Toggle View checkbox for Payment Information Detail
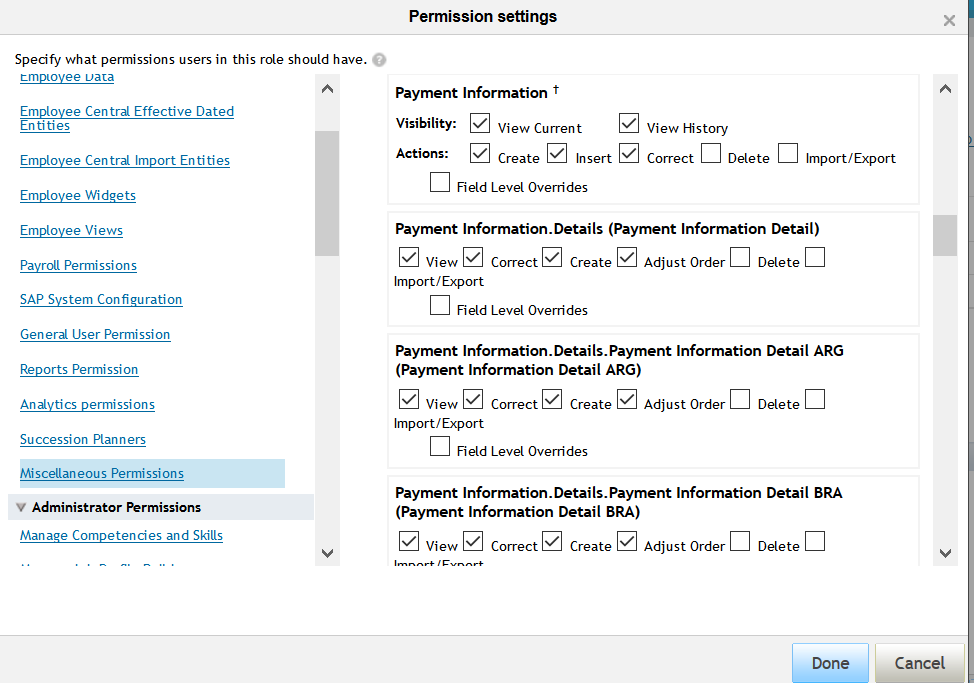This screenshot has width=974, height=683. click(x=409, y=257)
